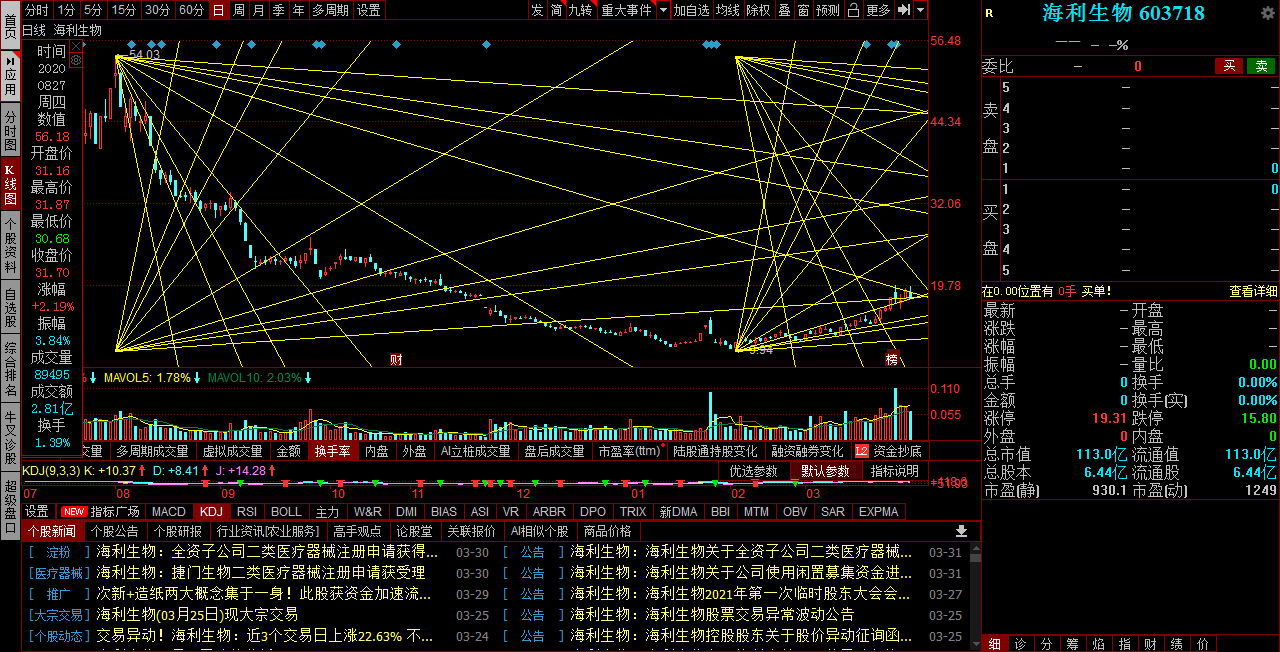The image size is (1280, 652).
Task: Open the 更多 menu
Action: point(878,10)
